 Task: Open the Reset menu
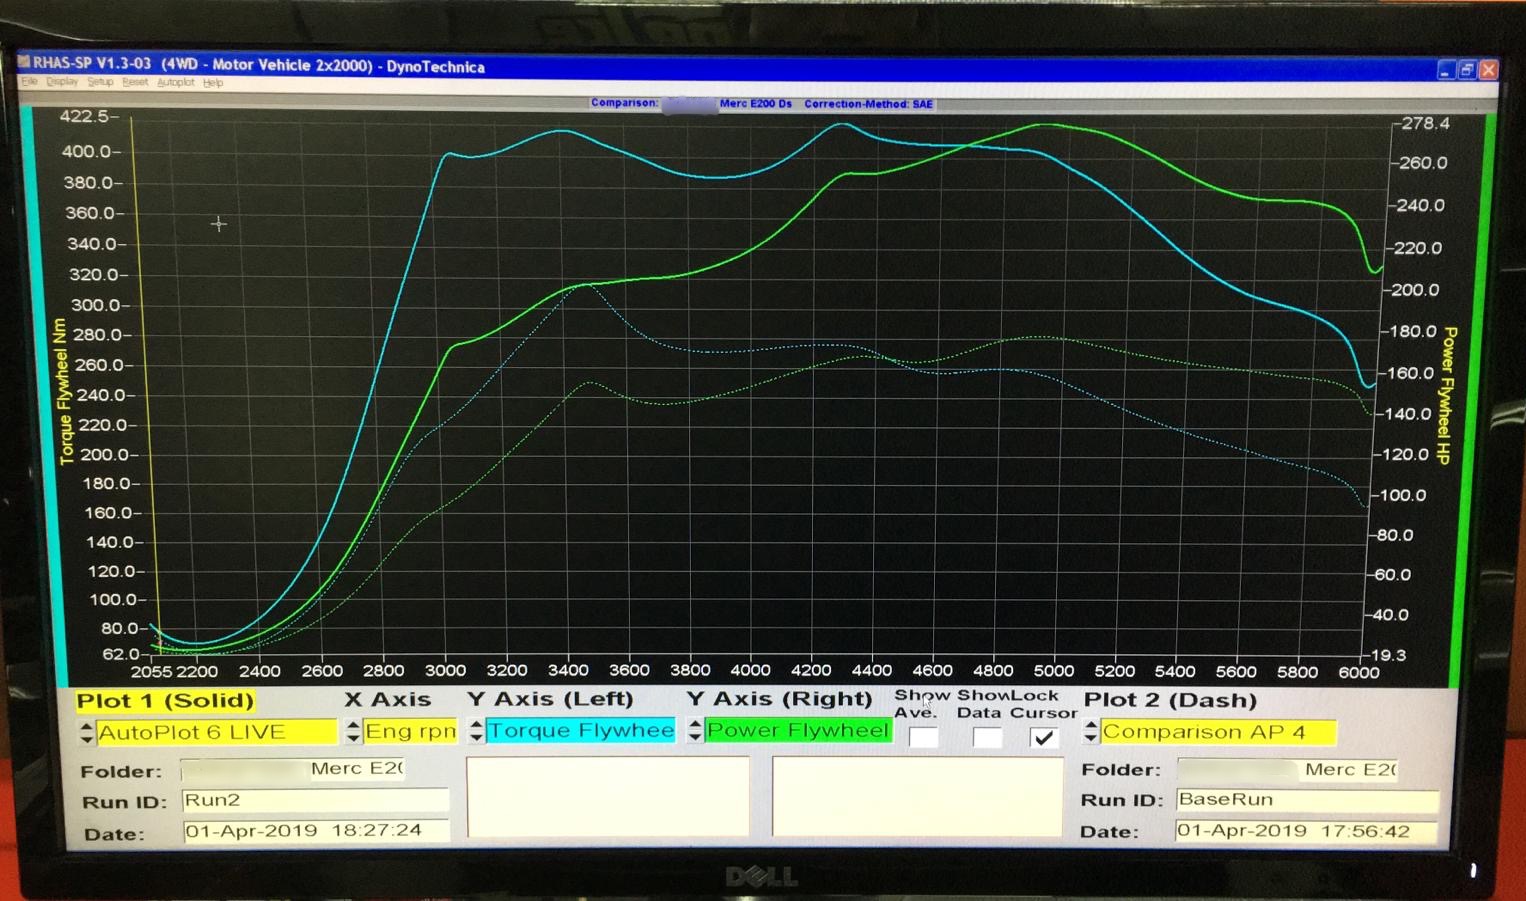tap(135, 82)
